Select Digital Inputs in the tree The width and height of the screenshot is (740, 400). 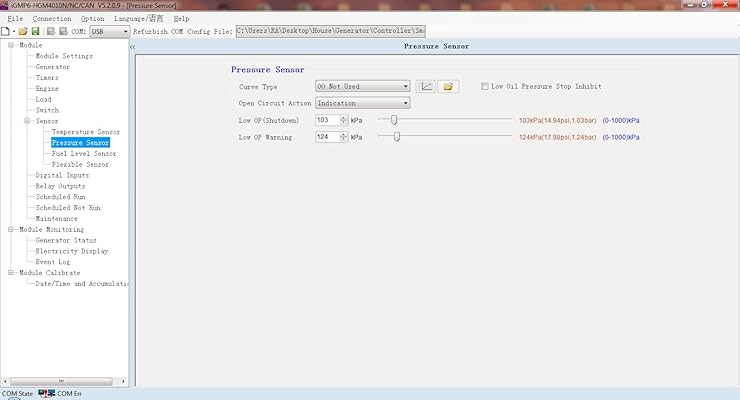click(62, 175)
